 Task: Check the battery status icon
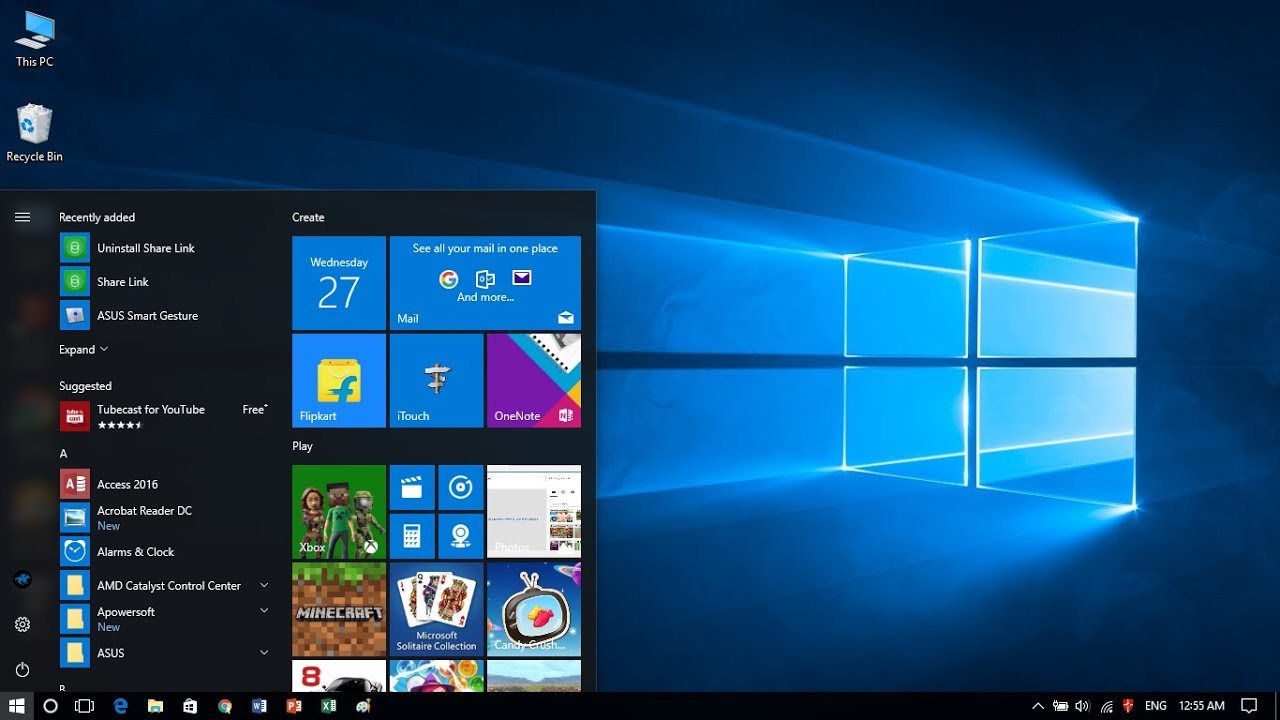pos(1060,706)
